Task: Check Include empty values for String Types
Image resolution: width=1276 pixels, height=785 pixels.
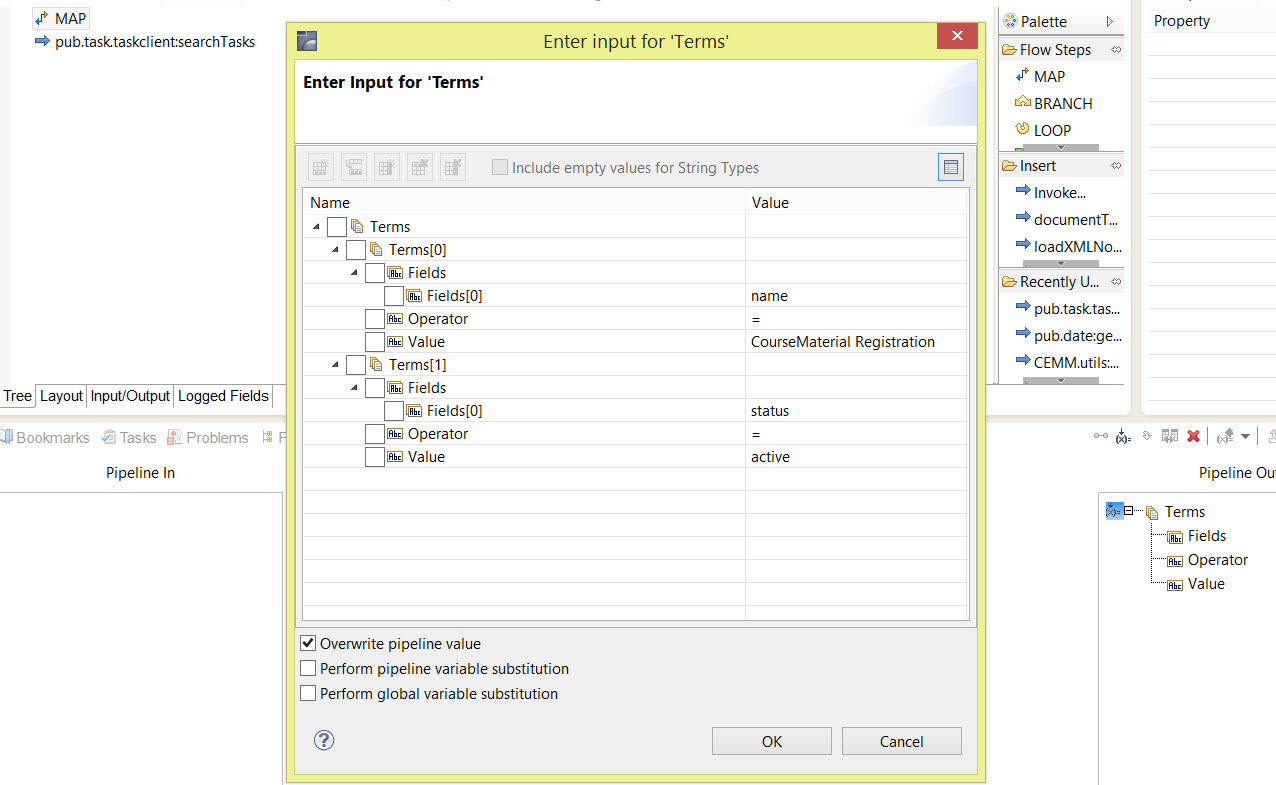Action: tap(500, 167)
